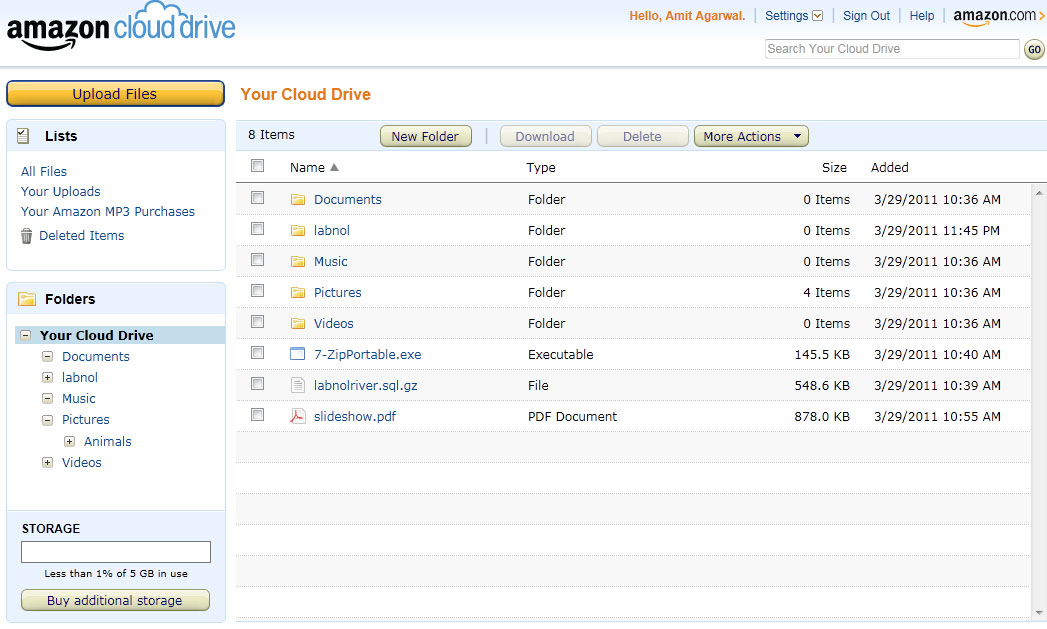The width and height of the screenshot is (1047, 629).
Task: Click the Documents folder icon in file list
Action: coord(298,200)
